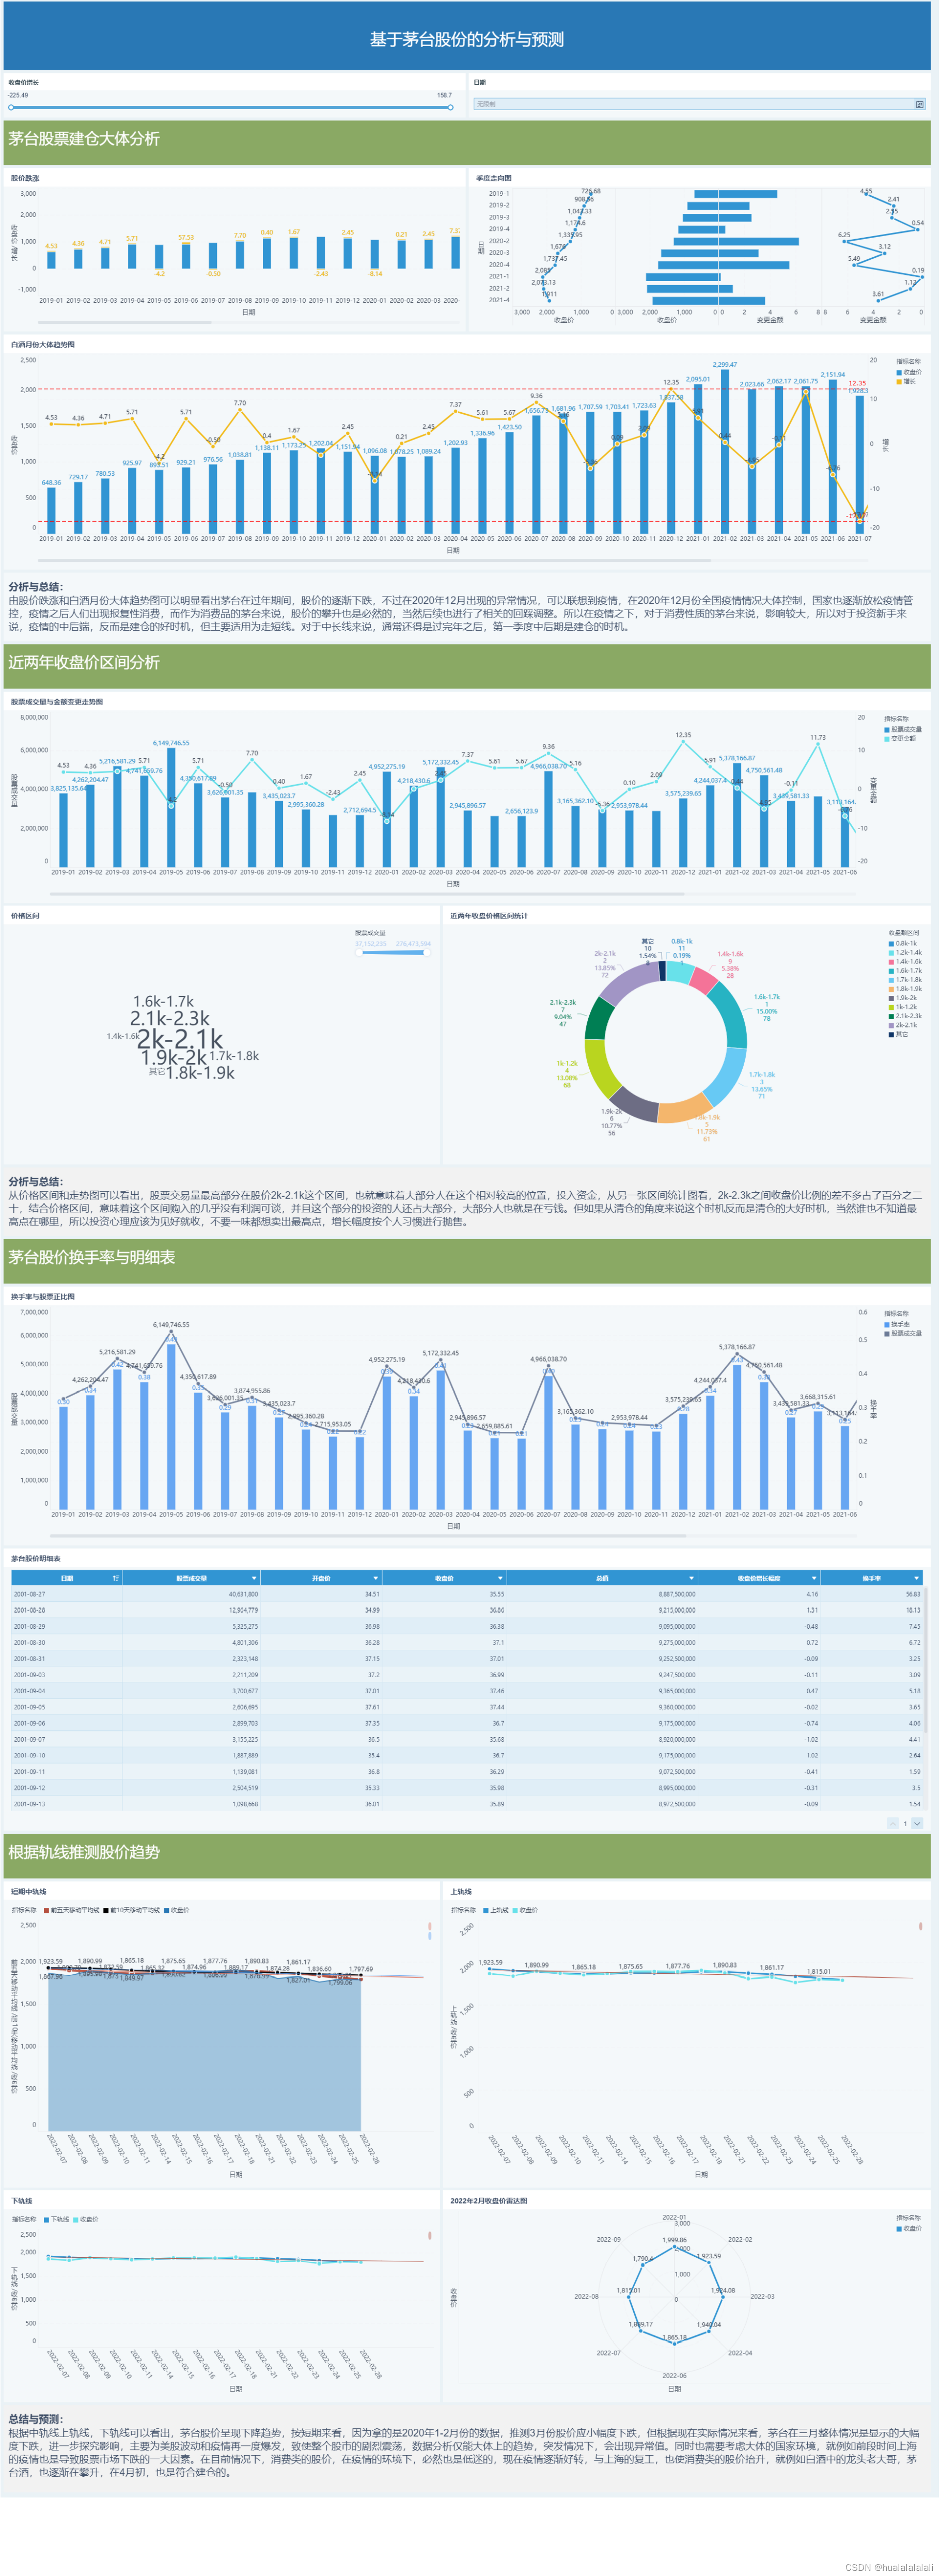Select the 2k-2.1k word in 价格区间 cloud
Screen dimensions: 941x2576
tap(180, 1039)
